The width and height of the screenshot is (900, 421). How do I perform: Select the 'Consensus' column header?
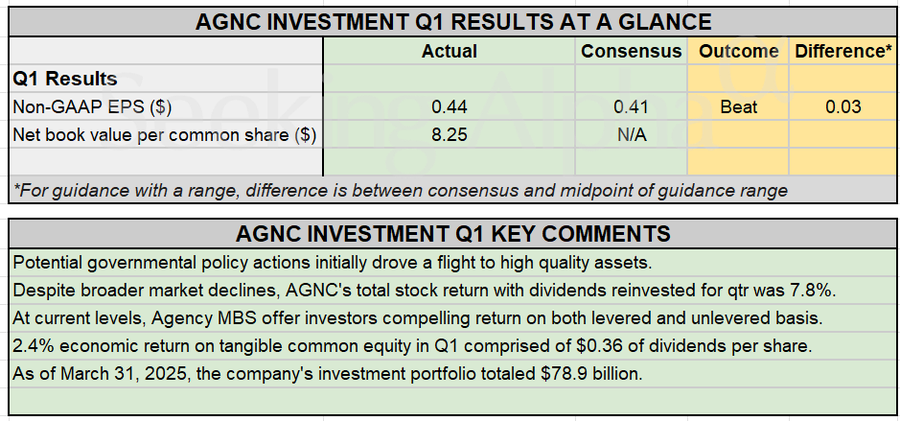click(x=631, y=50)
